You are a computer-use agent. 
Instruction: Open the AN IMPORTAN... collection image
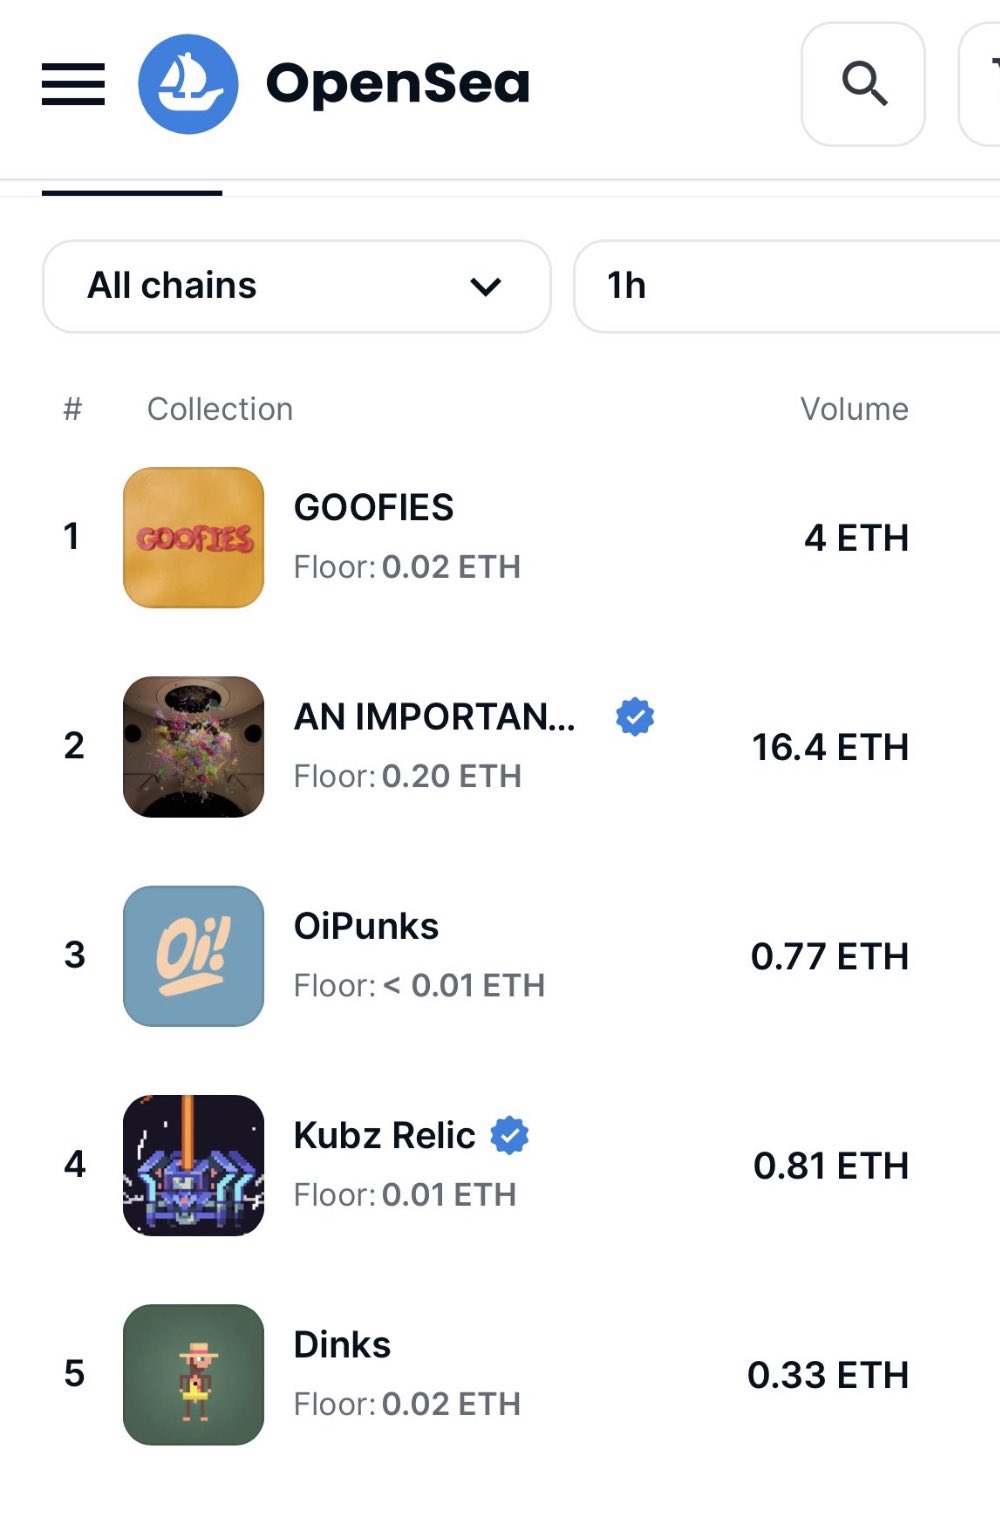coord(194,747)
